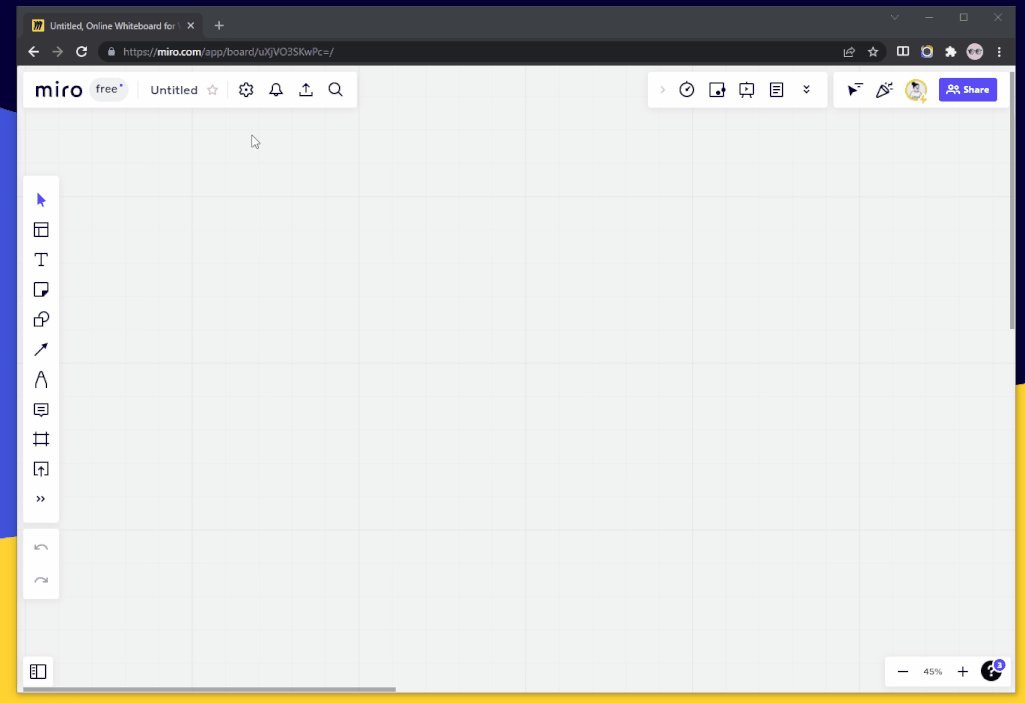Select the Comment tool

coord(41,409)
